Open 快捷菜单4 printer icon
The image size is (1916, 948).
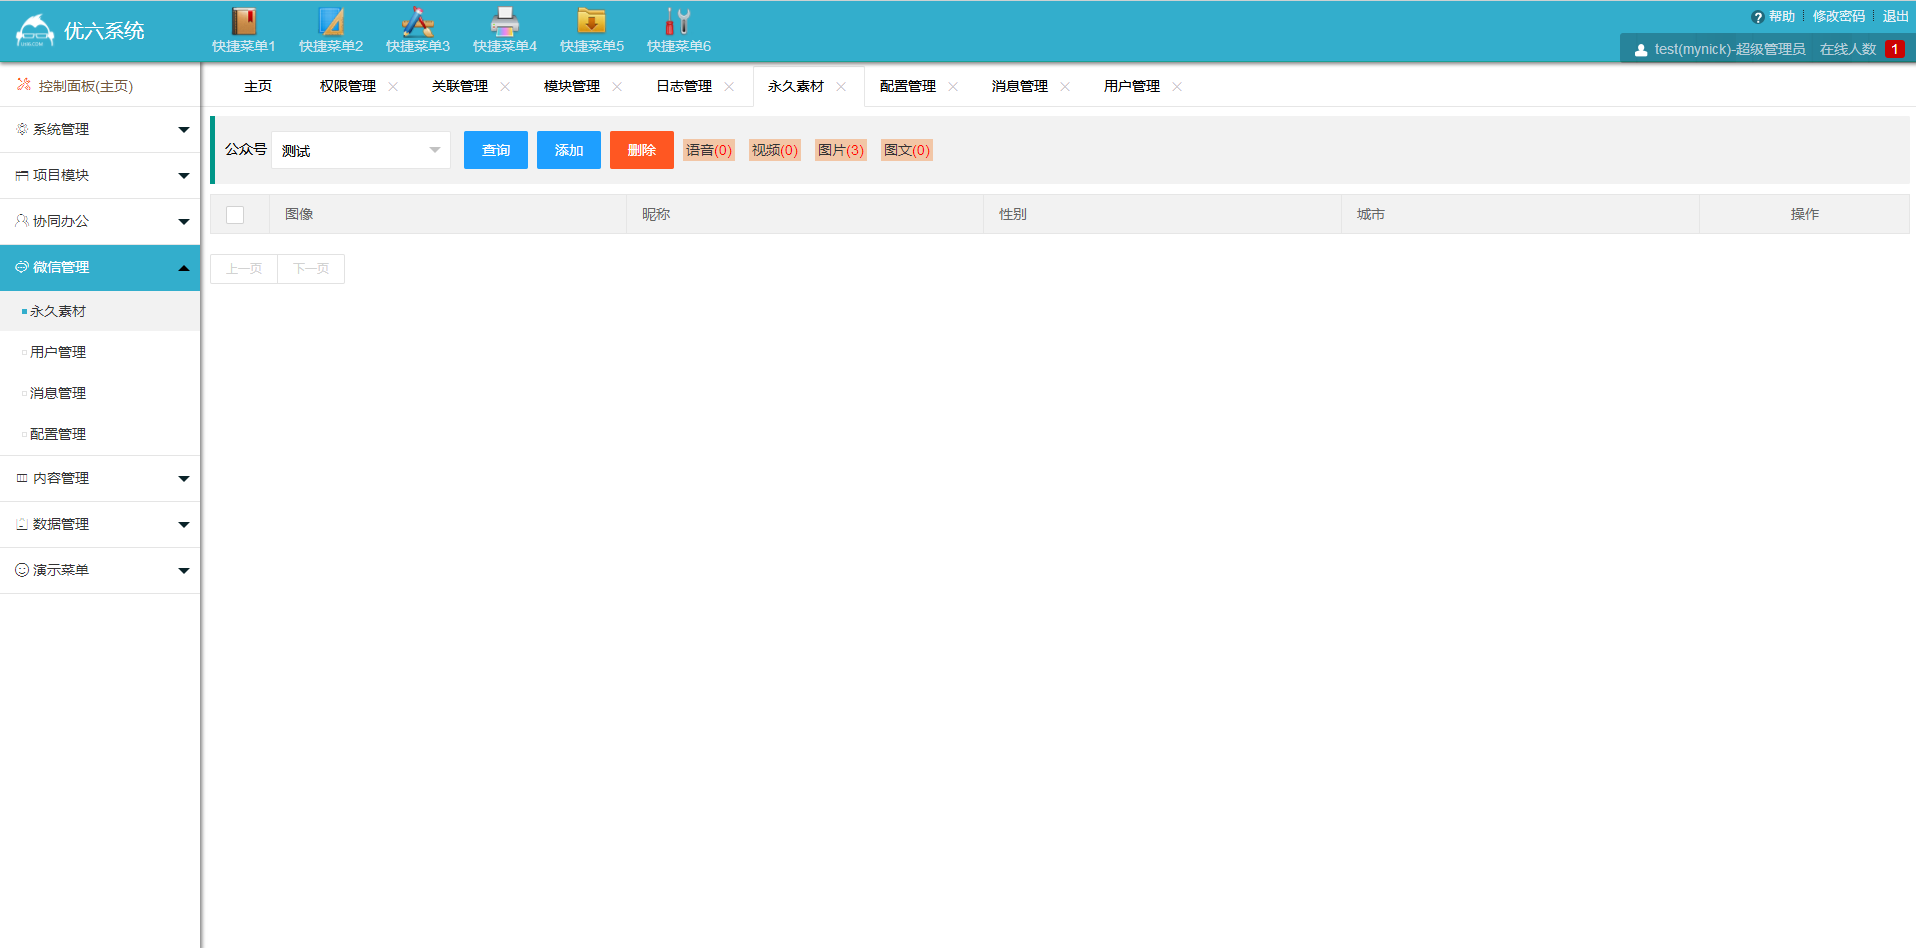504,21
